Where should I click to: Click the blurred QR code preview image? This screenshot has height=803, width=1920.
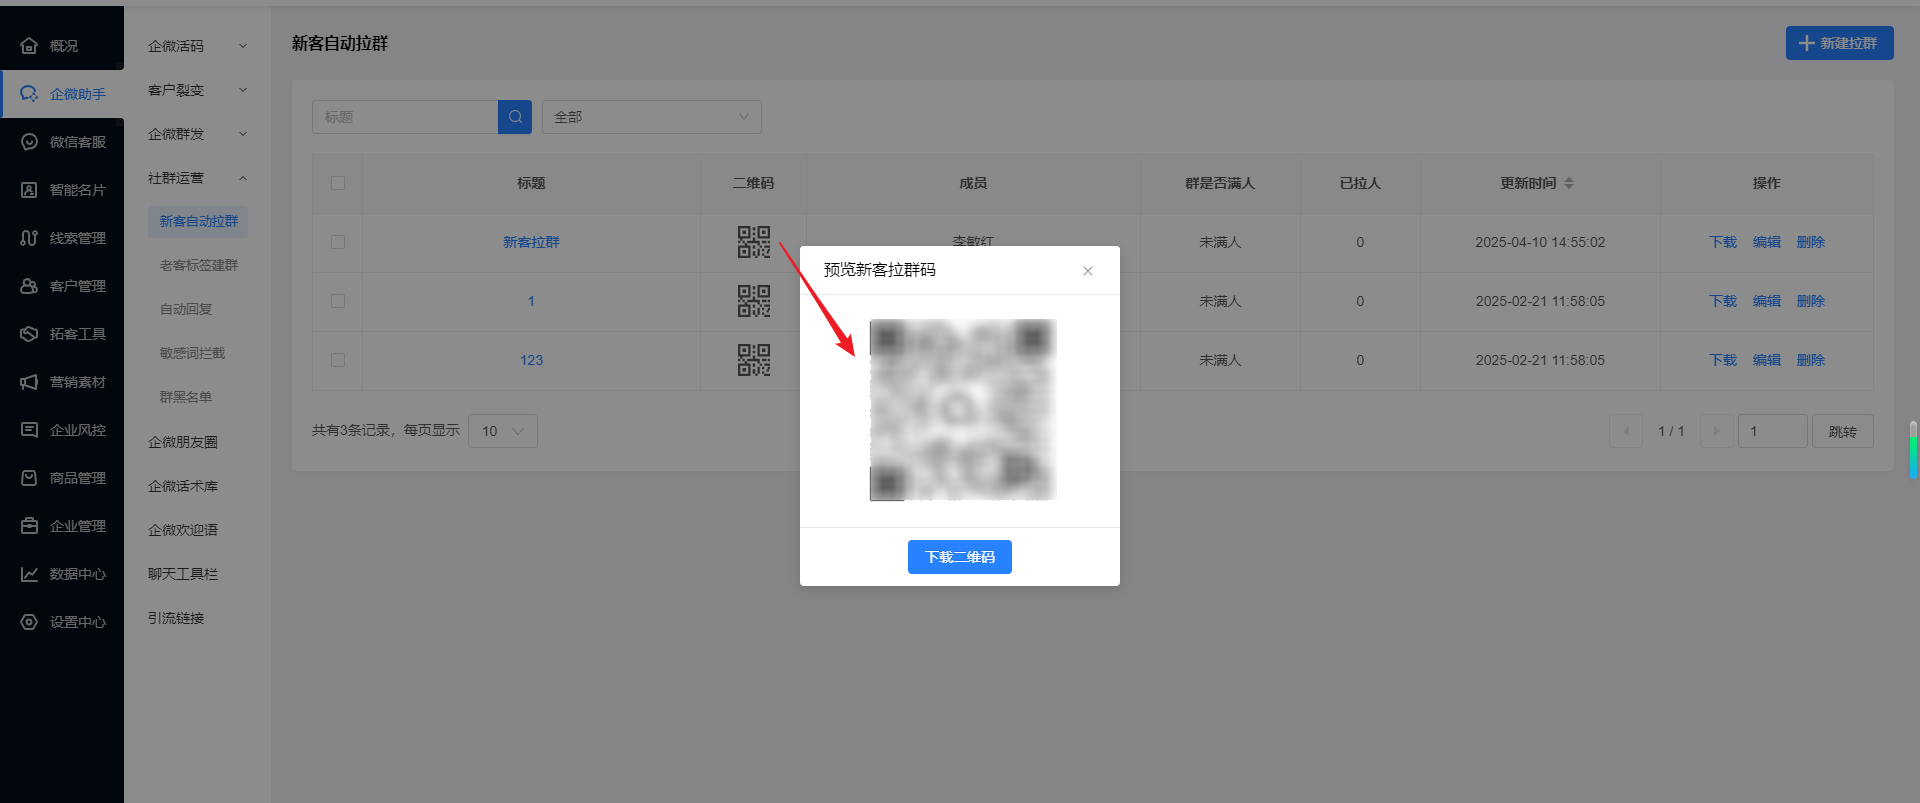tap(963, 410)
